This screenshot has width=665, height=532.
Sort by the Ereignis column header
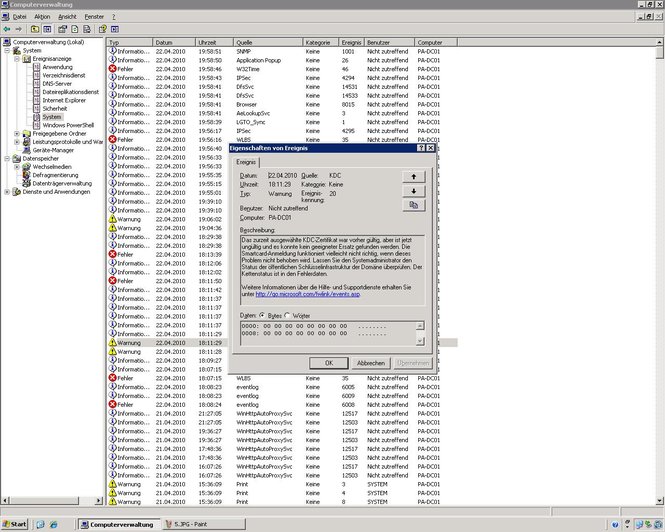[x=351, y=42]
